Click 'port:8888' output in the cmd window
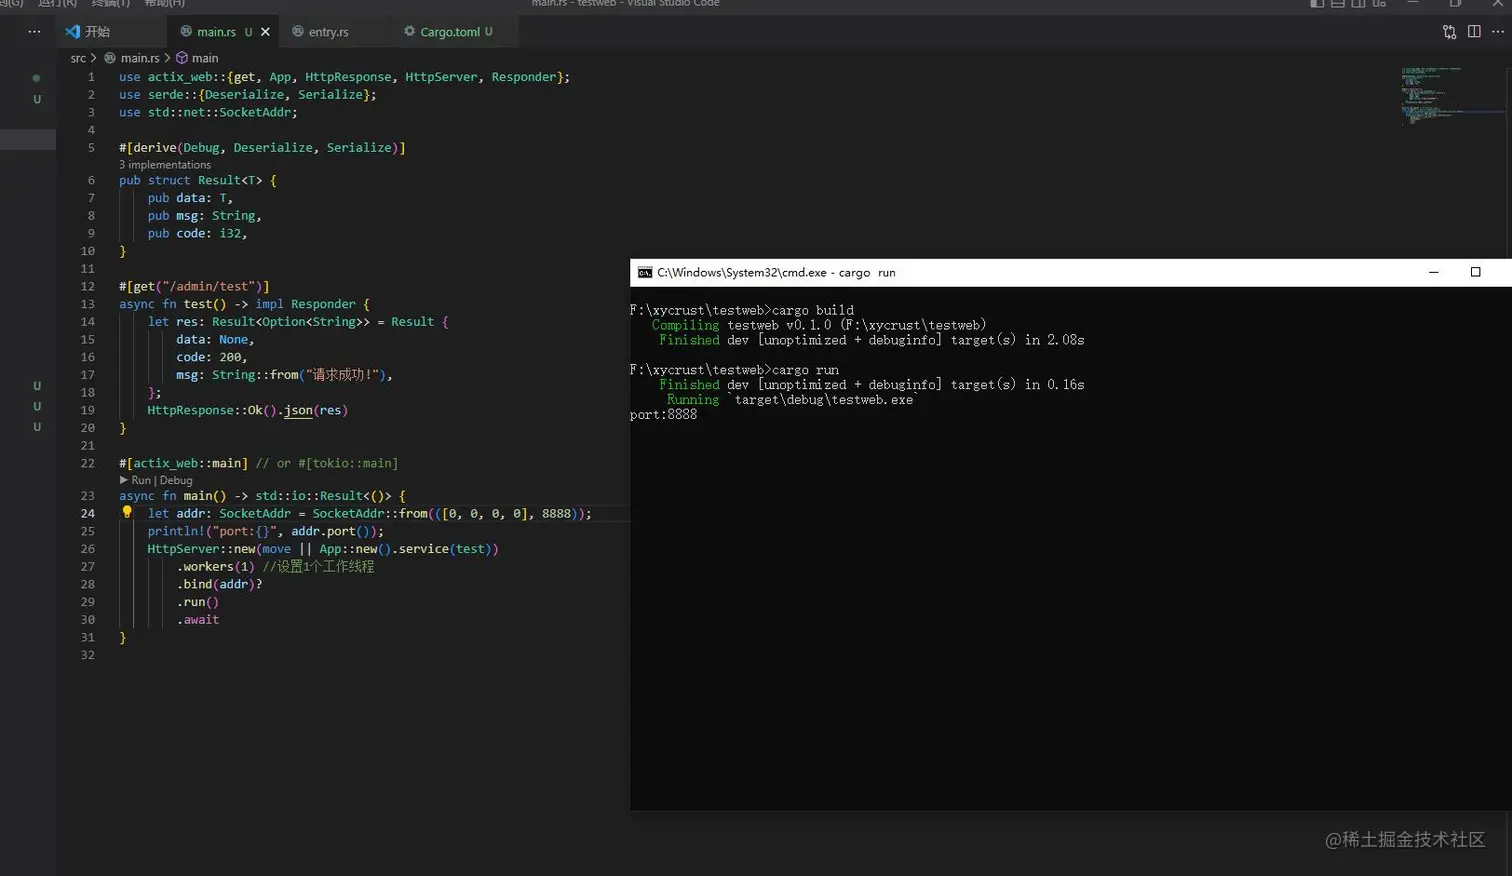 663,414
